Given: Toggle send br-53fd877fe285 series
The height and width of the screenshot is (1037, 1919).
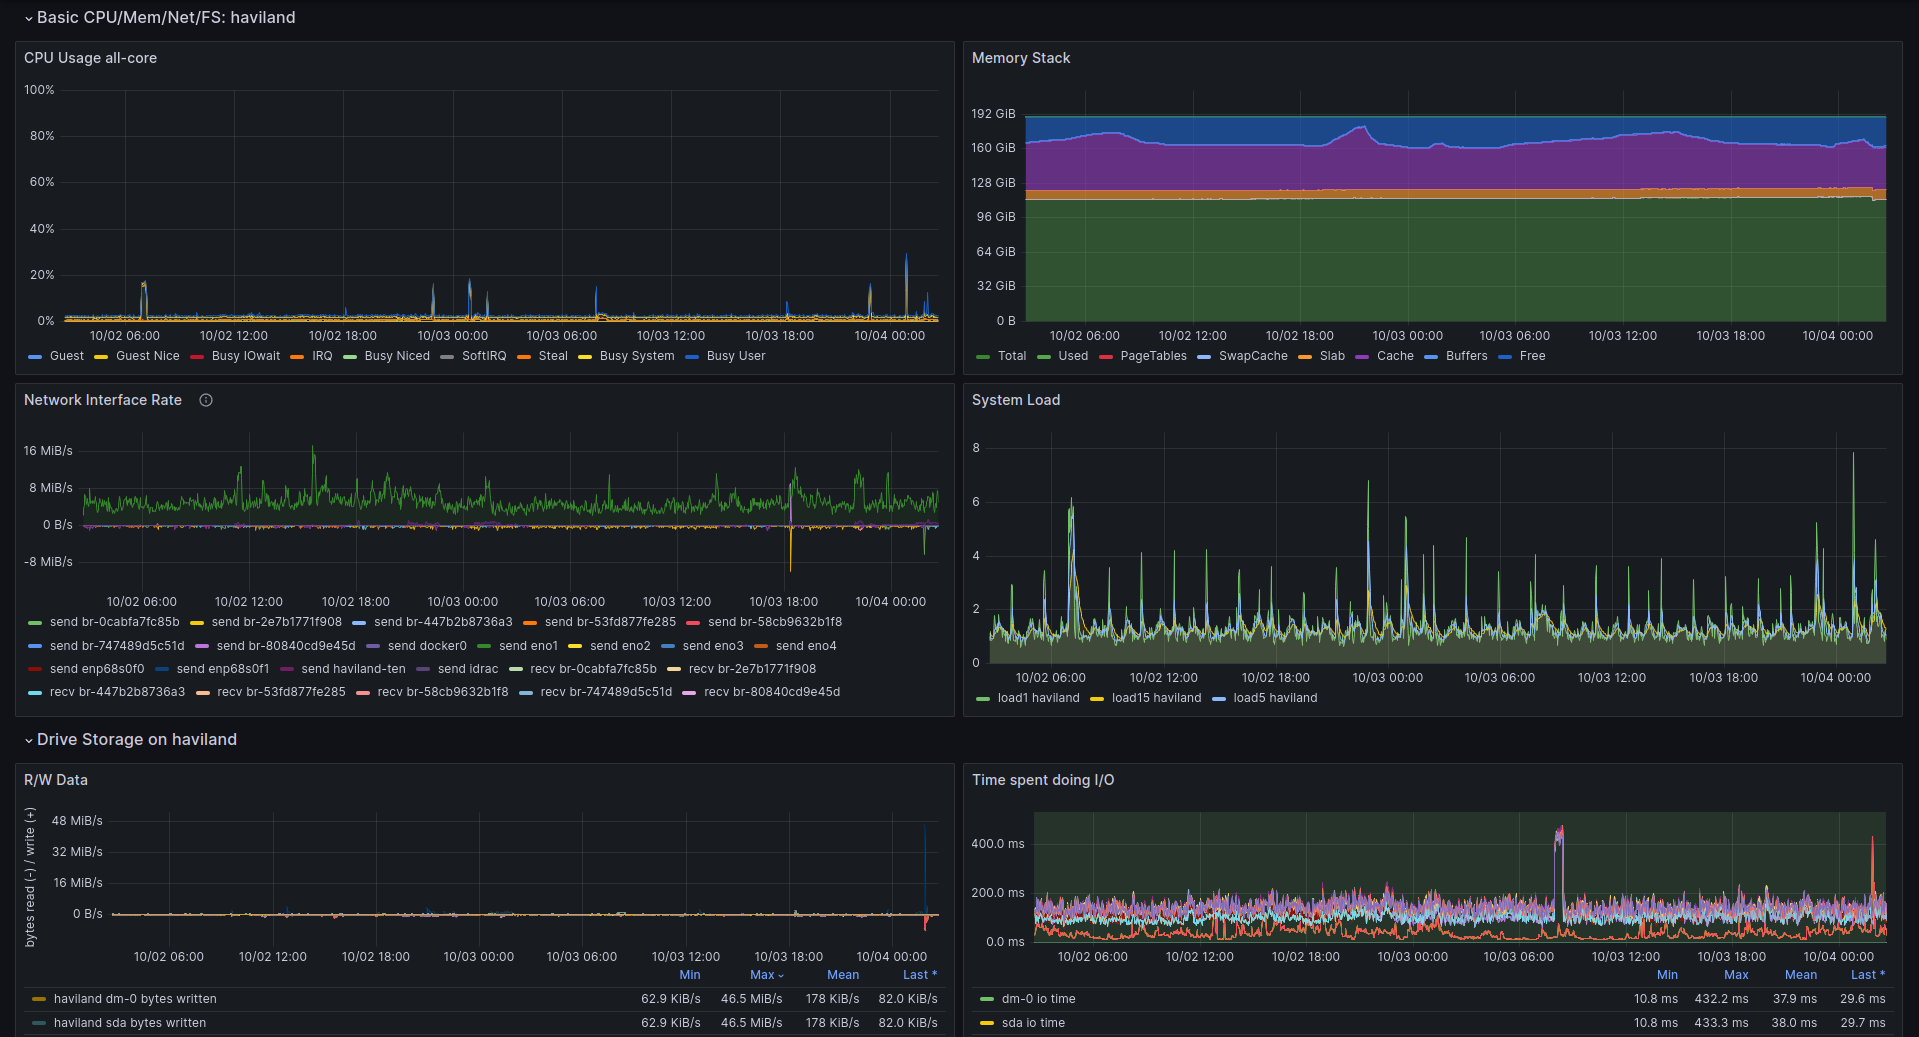Looking at the screenshot, I should (x=610, y=622).
